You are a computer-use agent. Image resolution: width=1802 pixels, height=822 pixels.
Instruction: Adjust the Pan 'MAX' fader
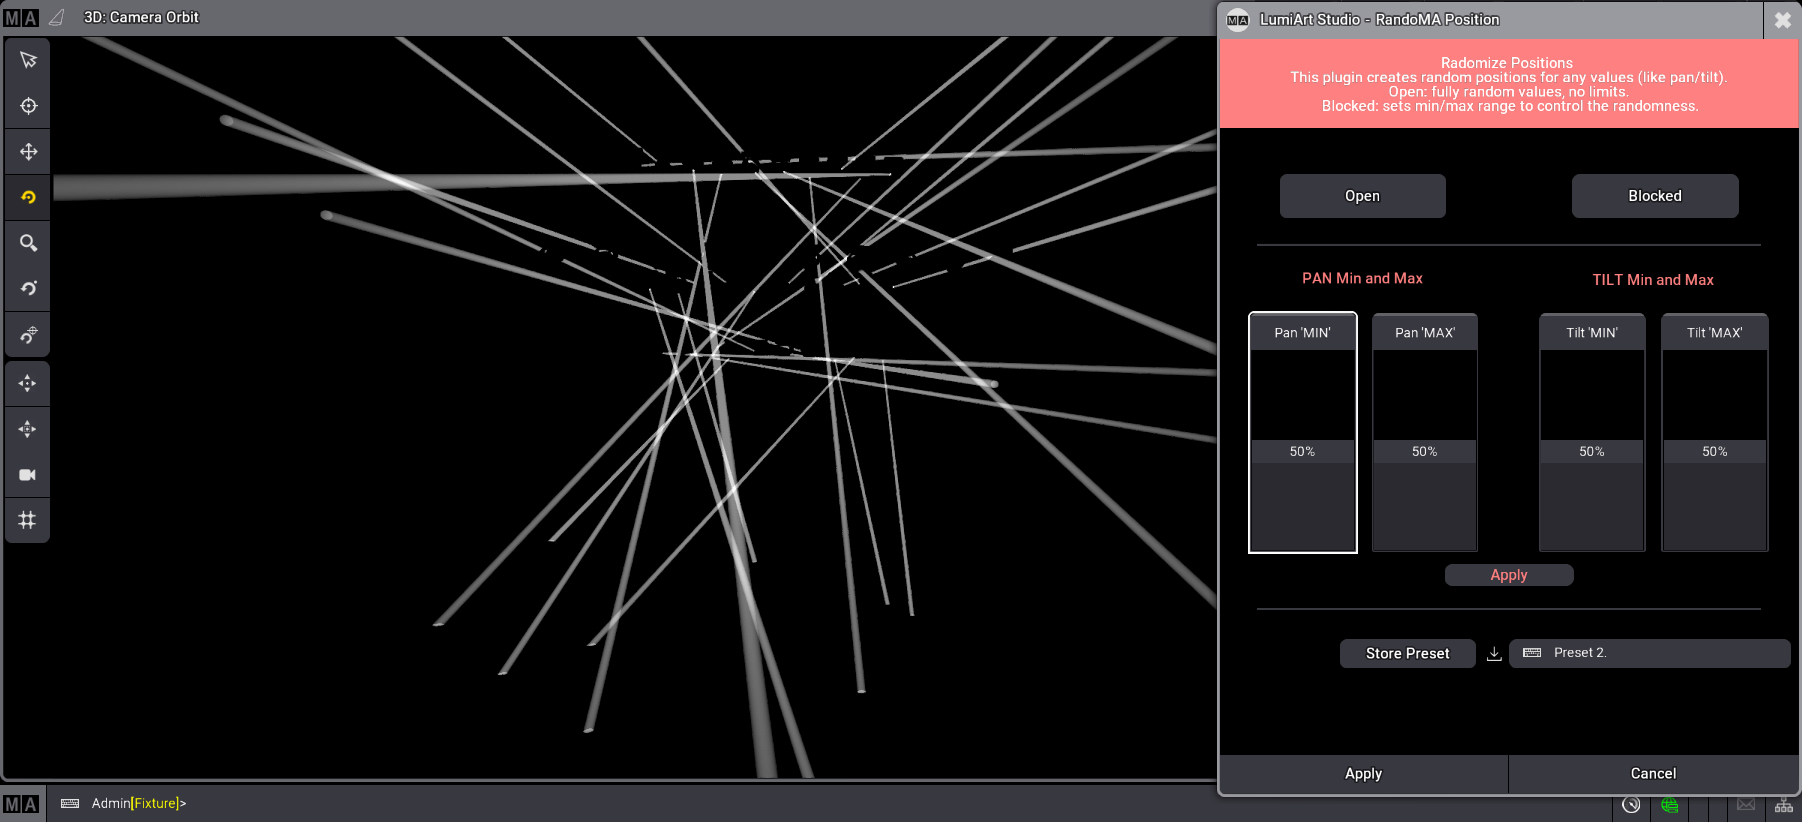click(x=1425, y=432)
